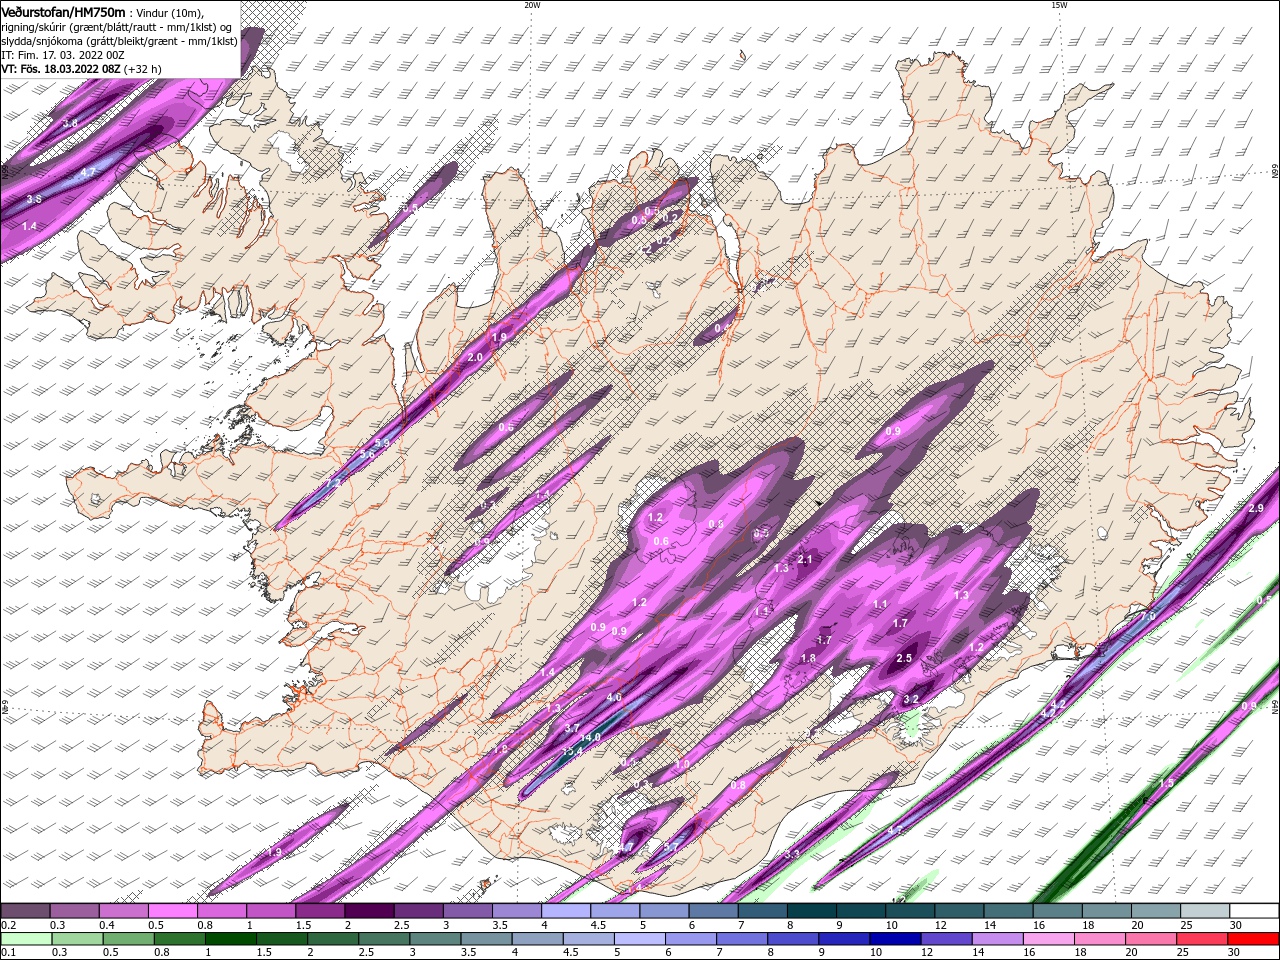Image resolution: width=1280 pixels, height=960 pixels.
Task: Select top legend swatch between 3 and 3.5
Action: click(x=468, y=911)
